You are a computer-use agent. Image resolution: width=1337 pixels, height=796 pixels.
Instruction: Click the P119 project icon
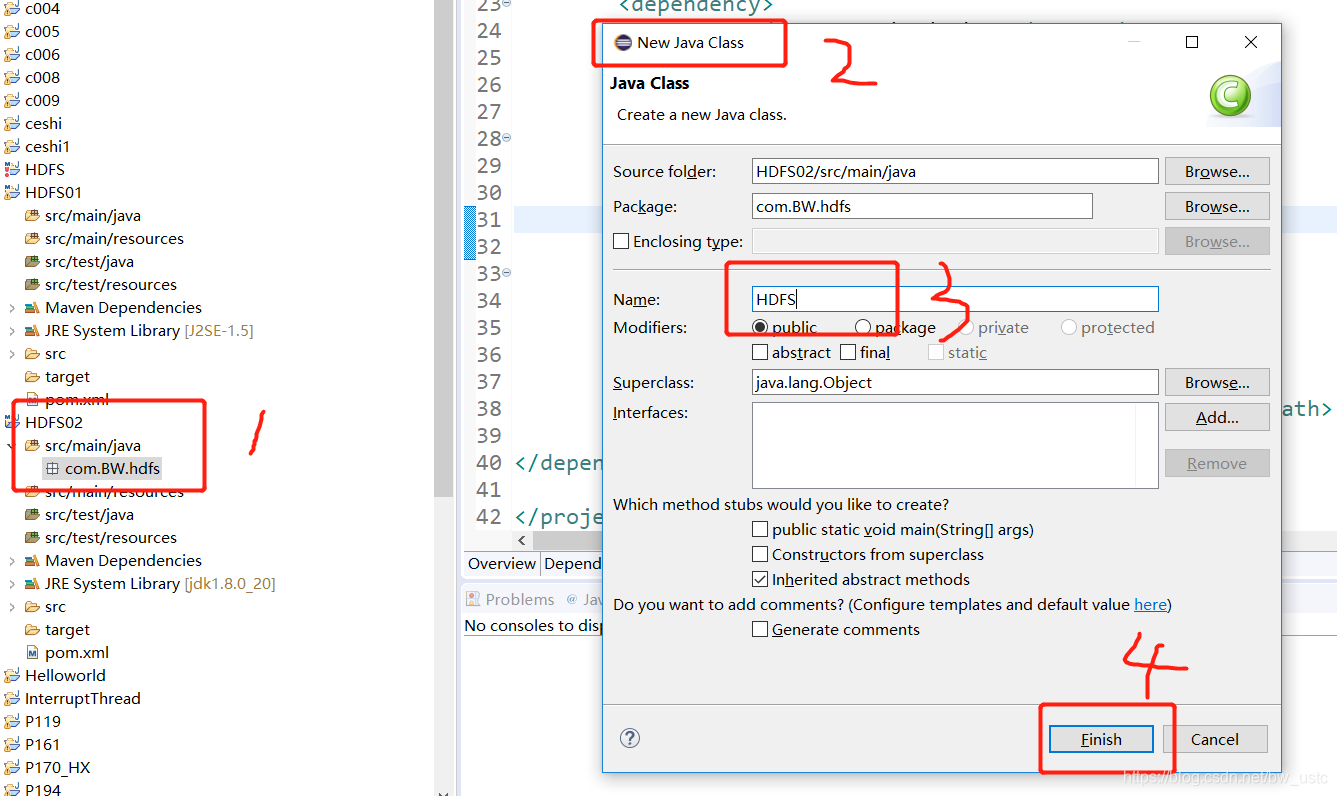12,721
